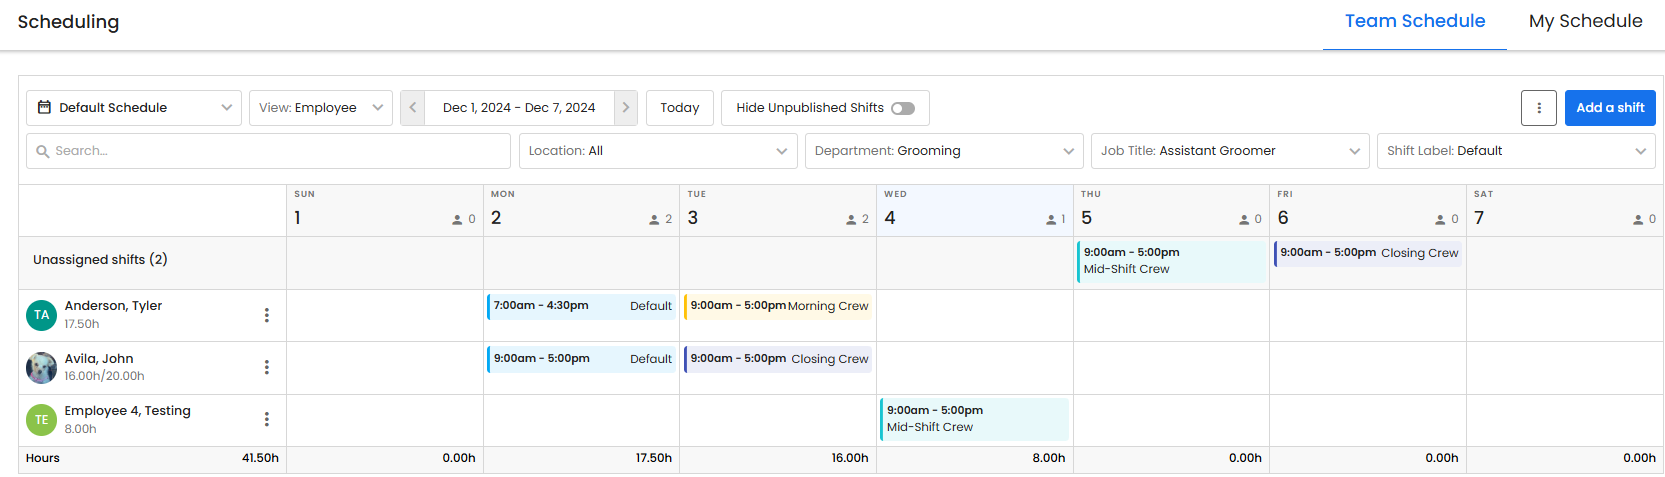This screenshot has width=1665, height=477.
Task: Switch to the My Schedule tab
Action: [x=1585, y=21]
